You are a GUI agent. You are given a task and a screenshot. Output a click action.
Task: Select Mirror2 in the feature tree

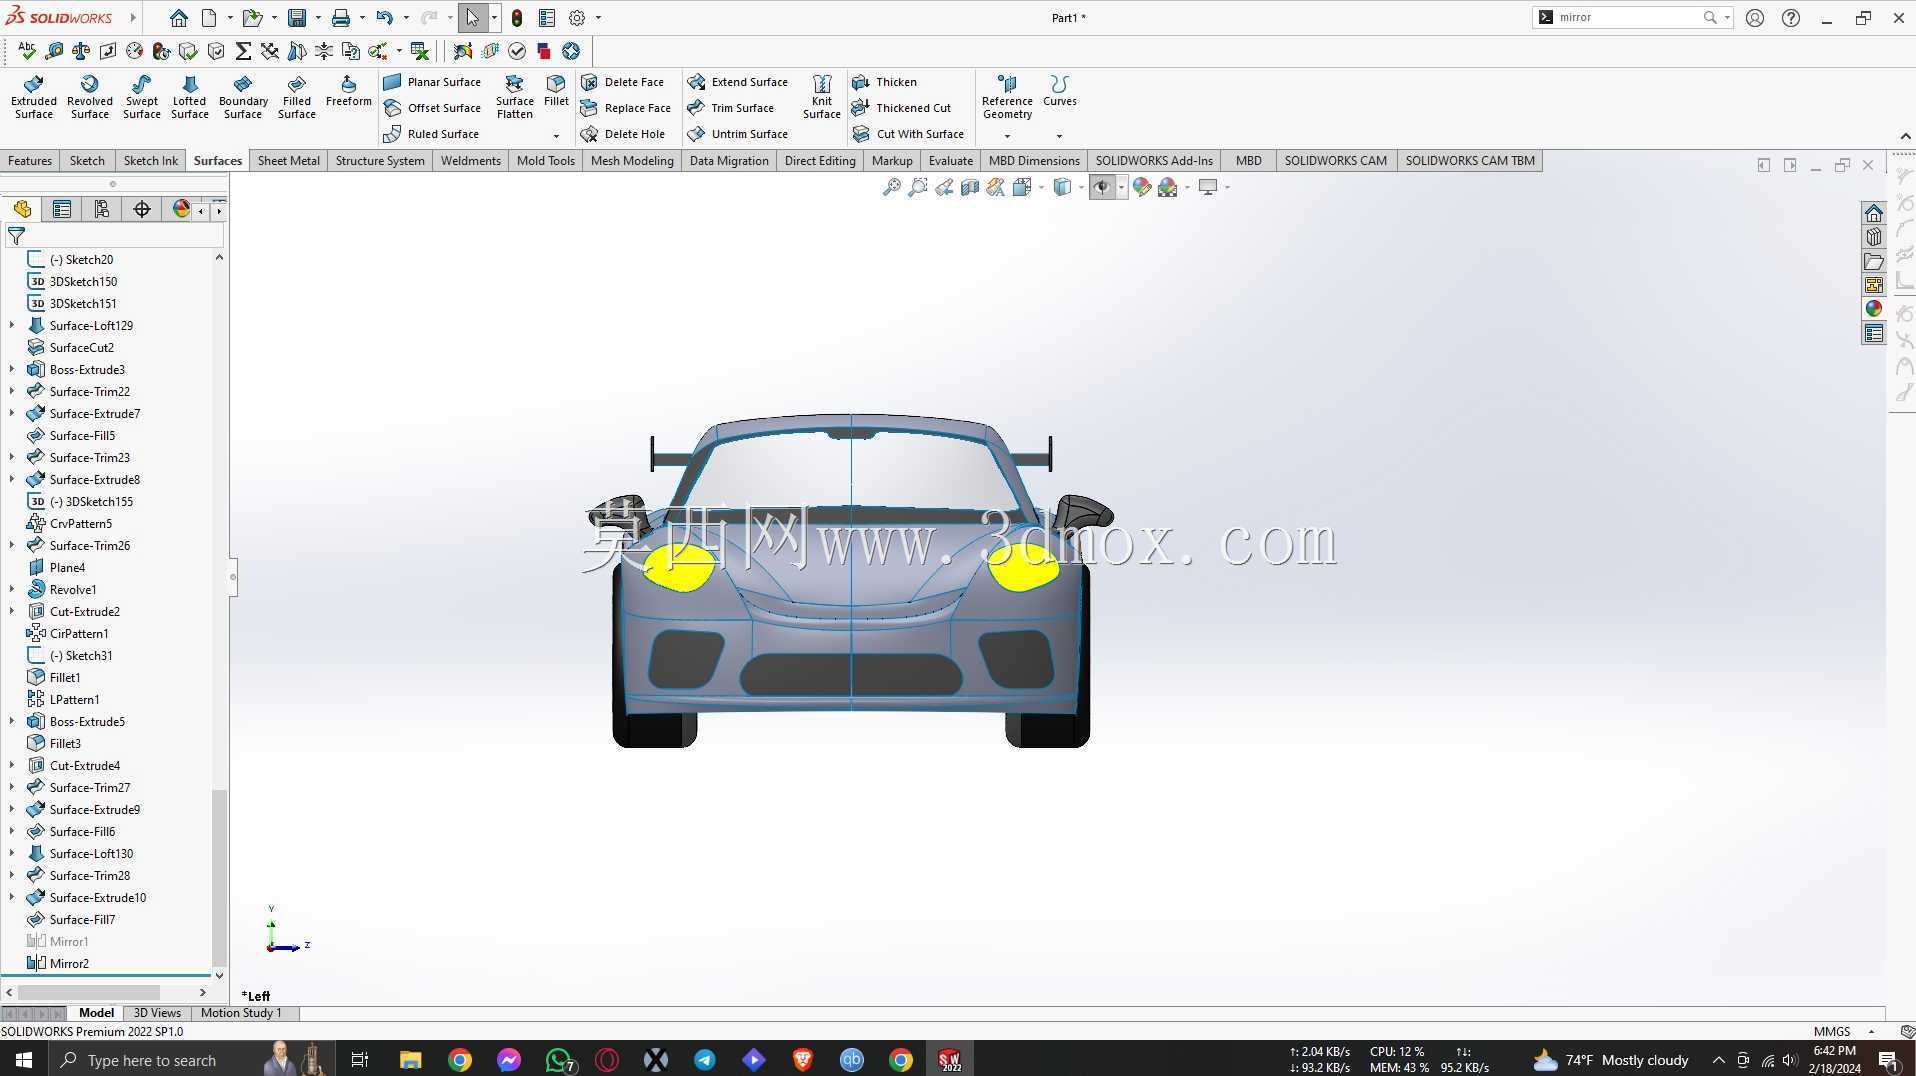[69, 964]
